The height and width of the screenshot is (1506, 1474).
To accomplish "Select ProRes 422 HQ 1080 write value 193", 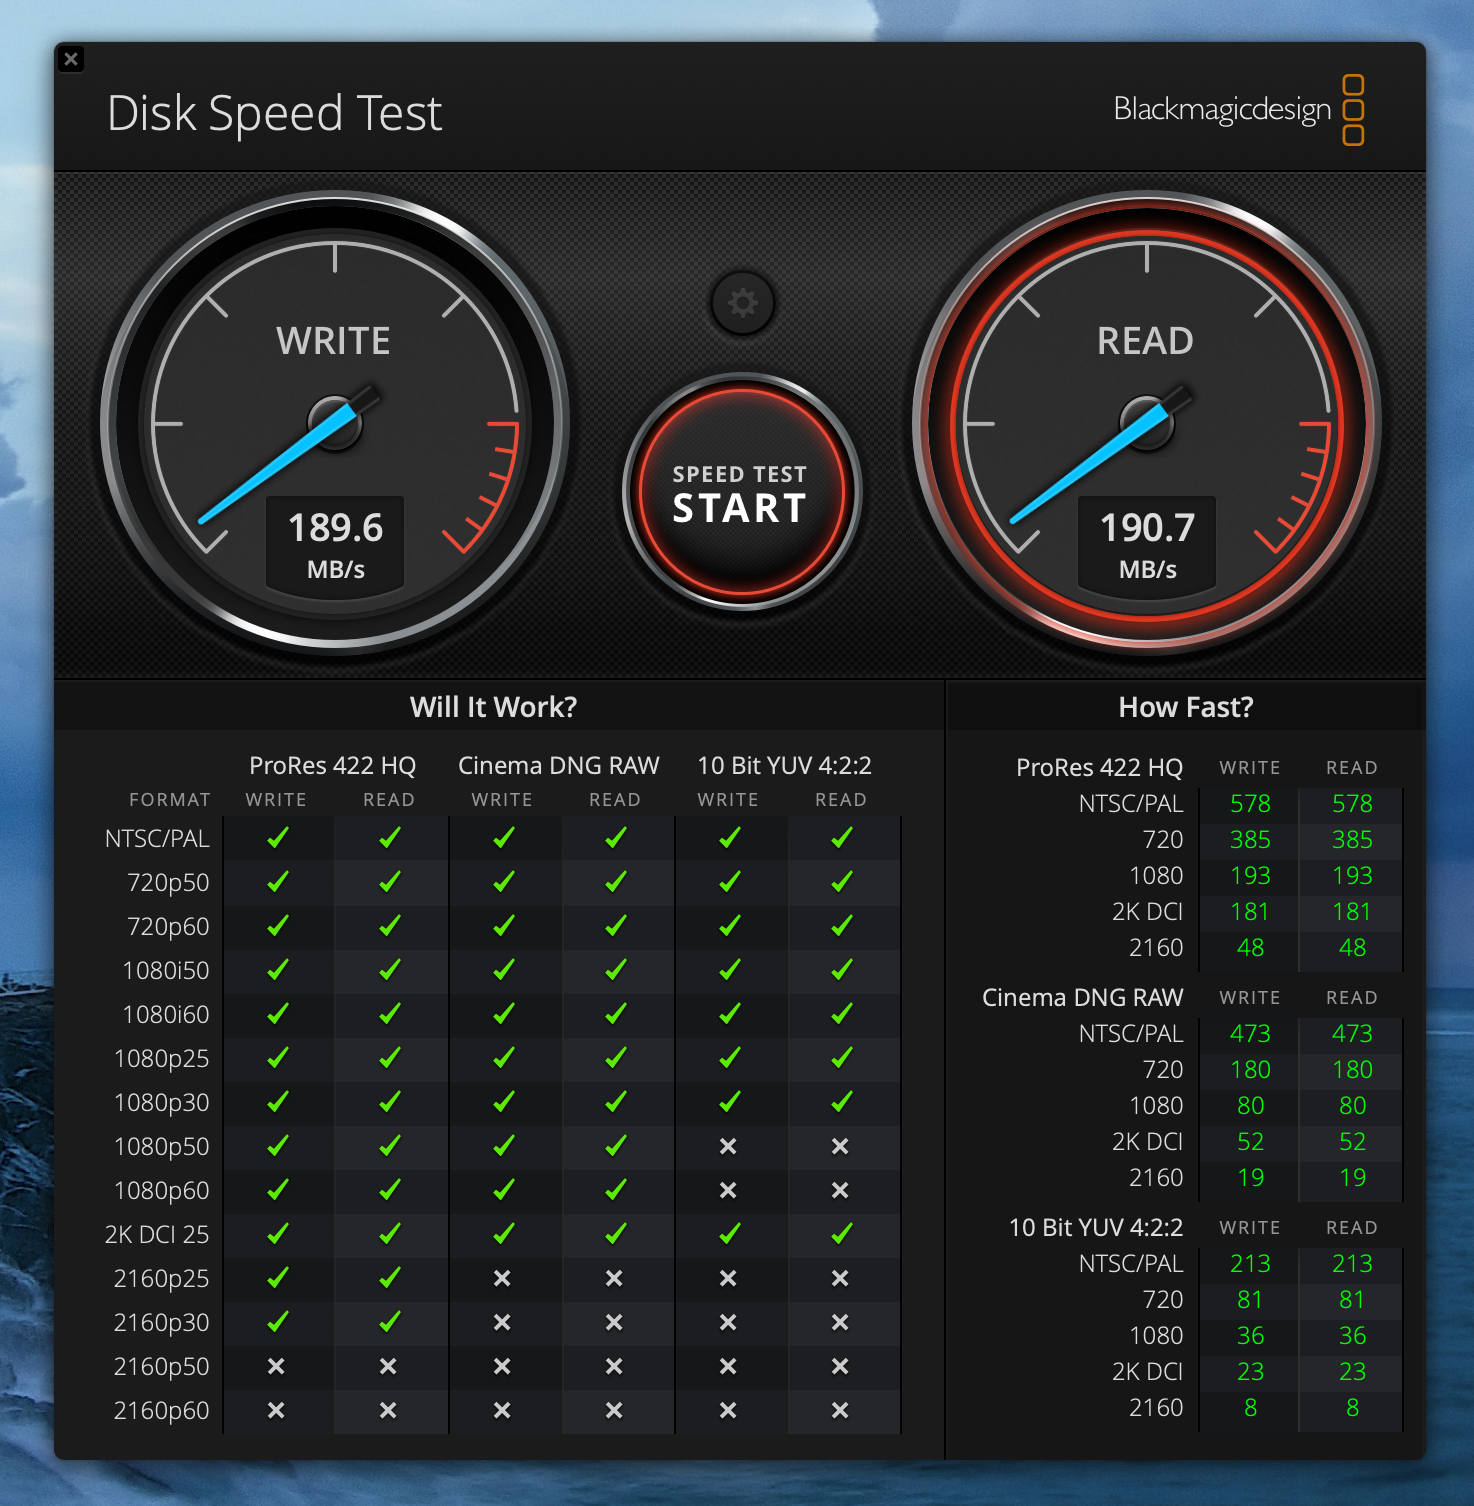I will point(1250,875).
